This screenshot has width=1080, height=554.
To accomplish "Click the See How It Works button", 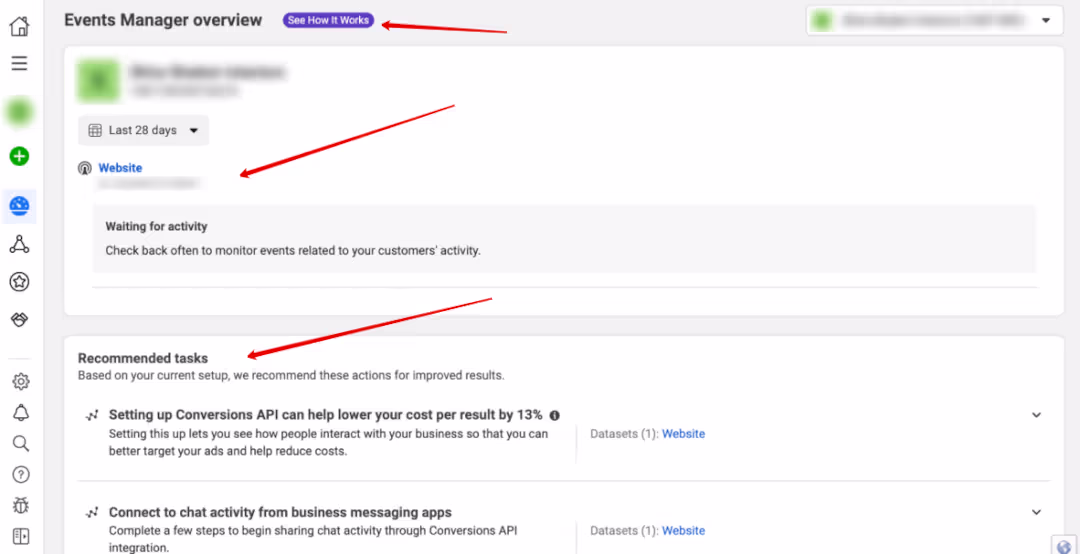I will (x=329, y=21).
